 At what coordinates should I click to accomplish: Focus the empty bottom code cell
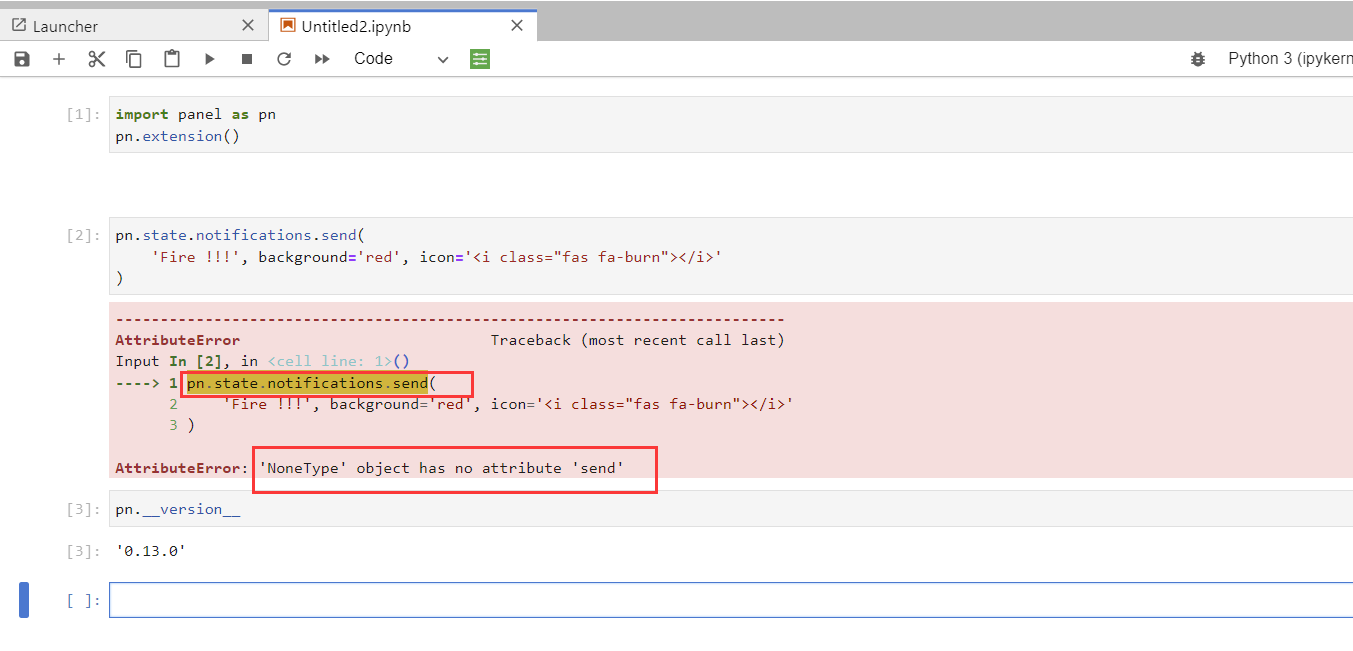731,600
